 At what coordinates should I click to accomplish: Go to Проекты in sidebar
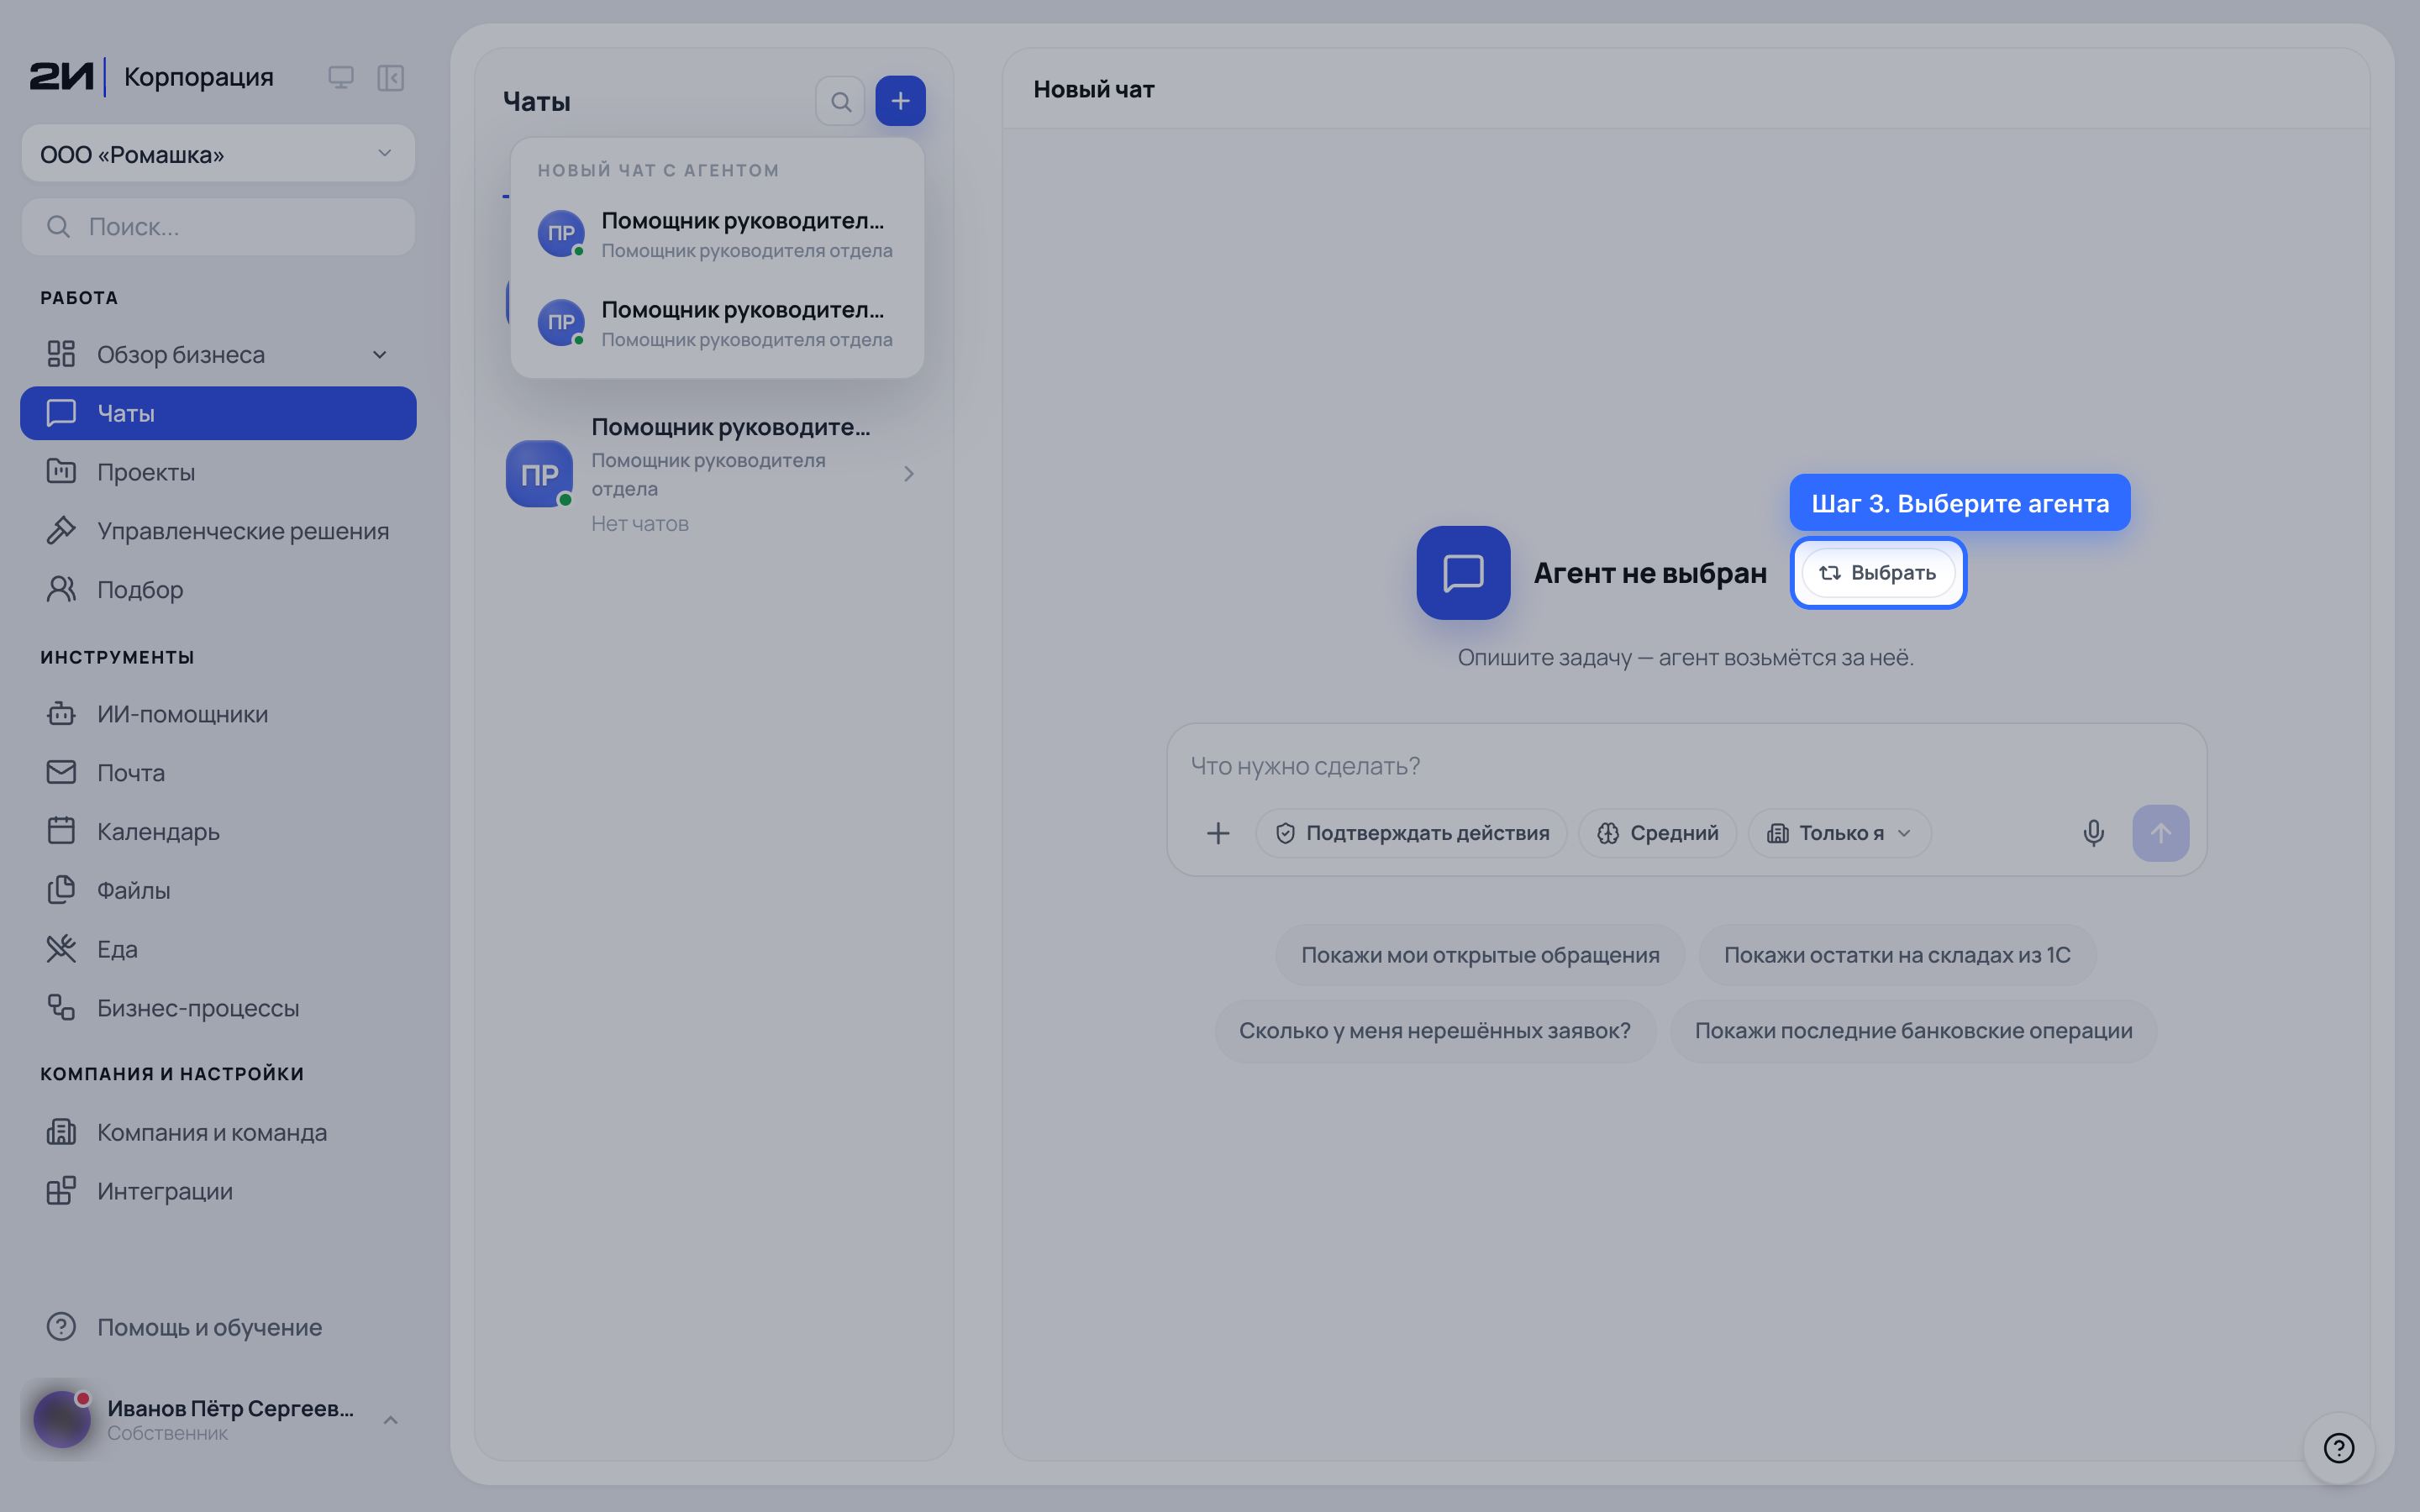pos(218,472)
